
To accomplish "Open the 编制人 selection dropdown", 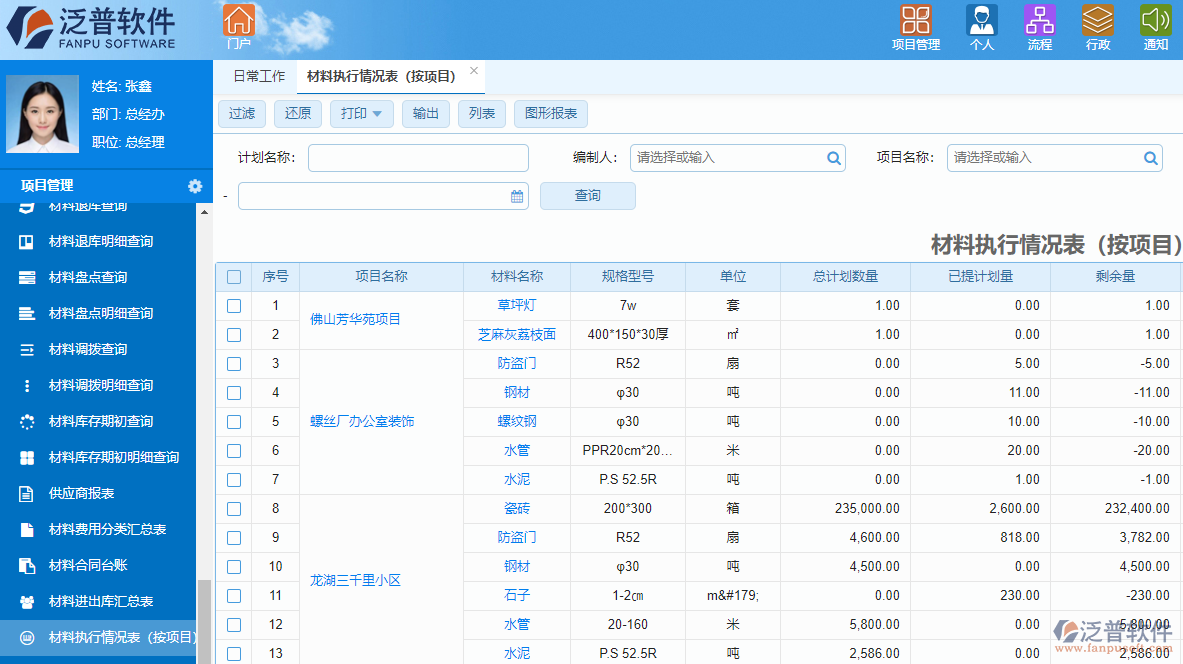I will pos(833,157).
